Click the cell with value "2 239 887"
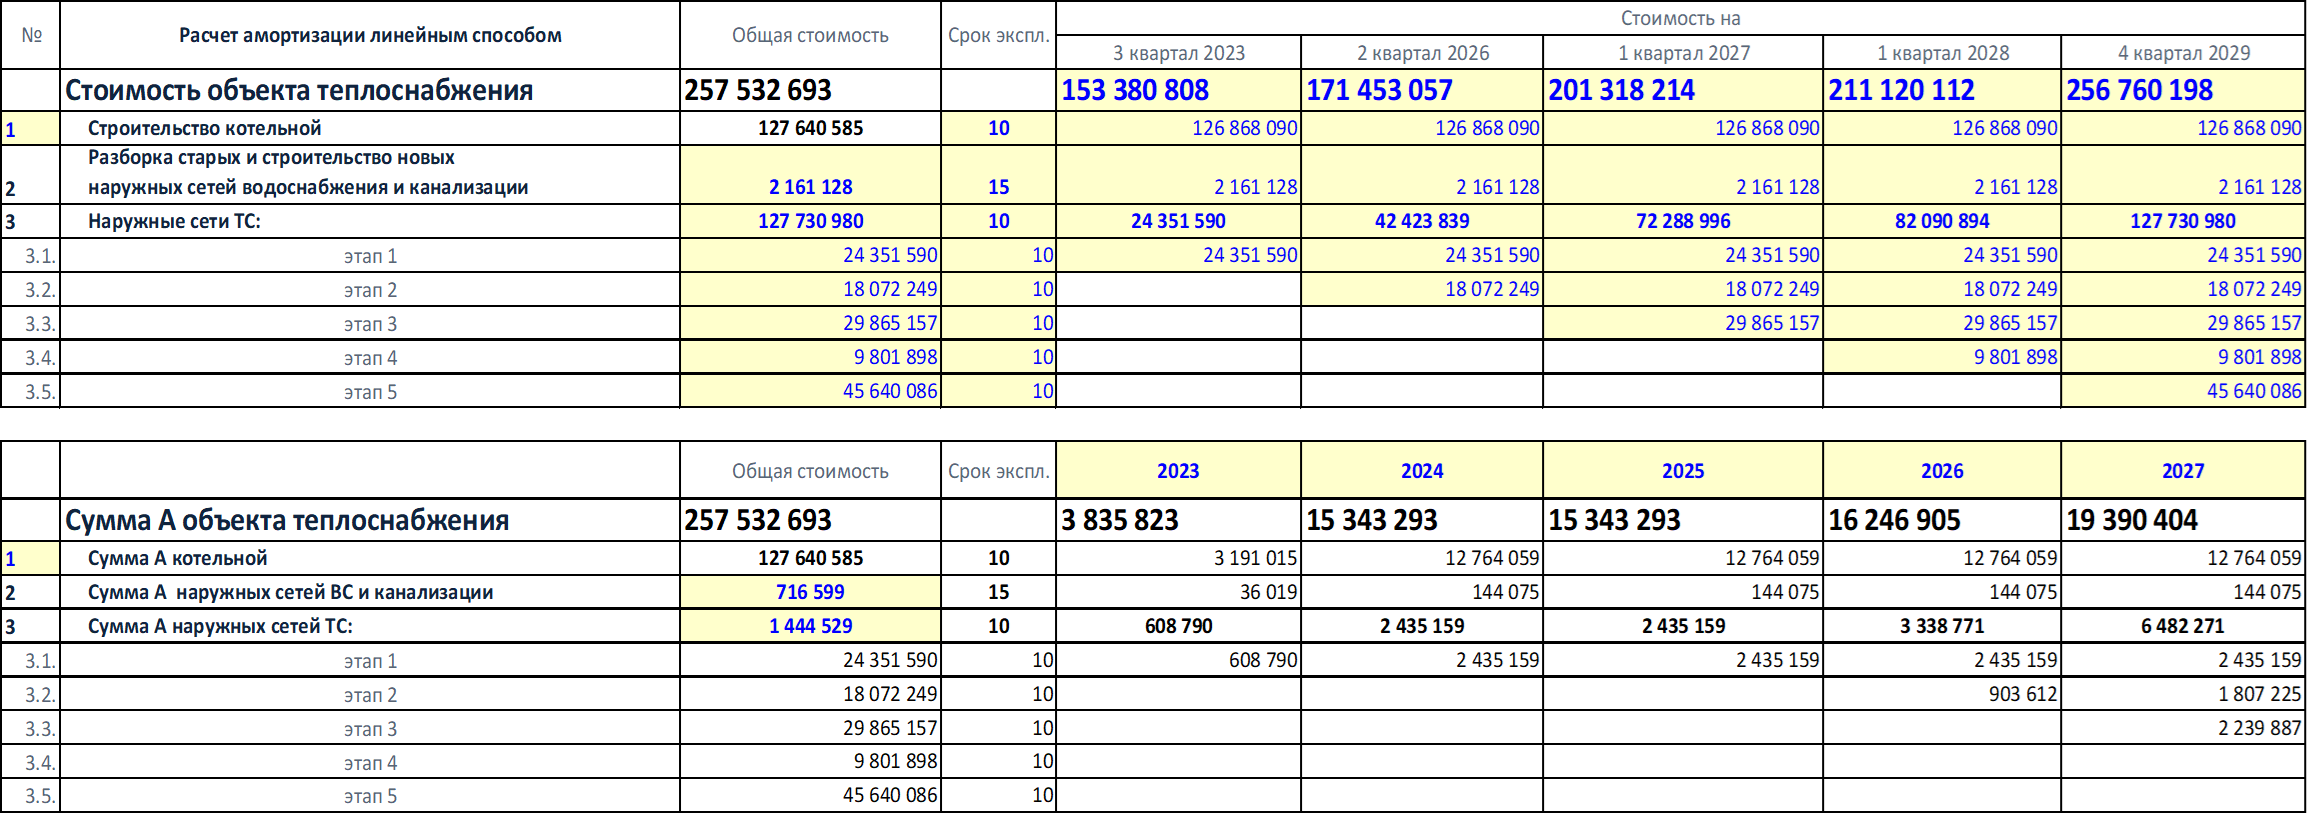 (2184, 728)
